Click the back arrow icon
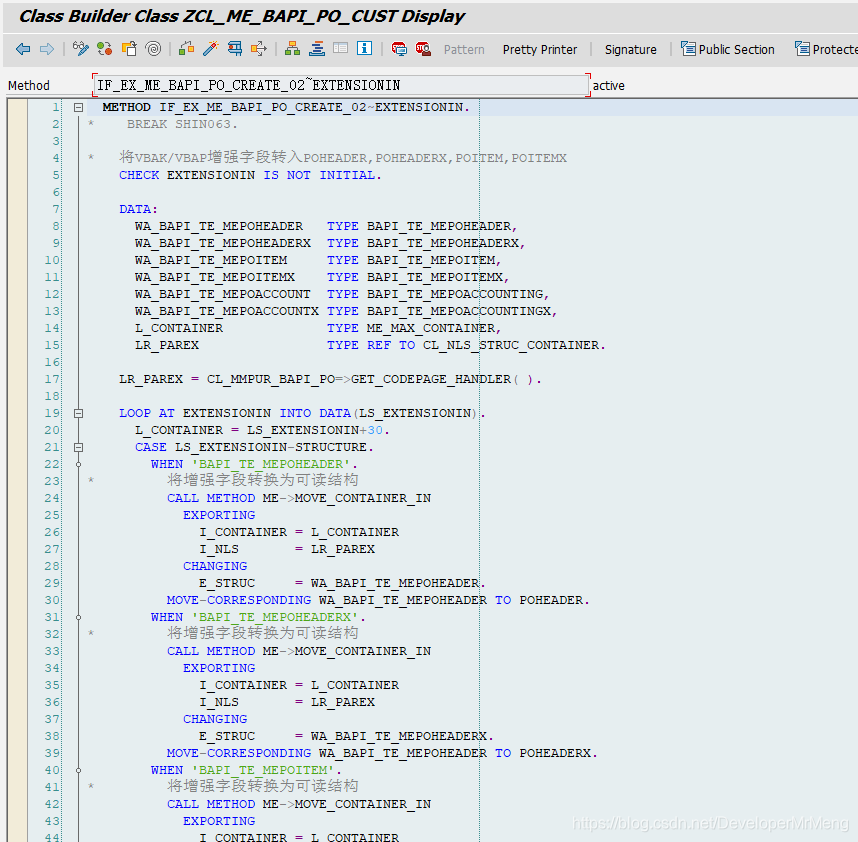 tap(23, 49)
